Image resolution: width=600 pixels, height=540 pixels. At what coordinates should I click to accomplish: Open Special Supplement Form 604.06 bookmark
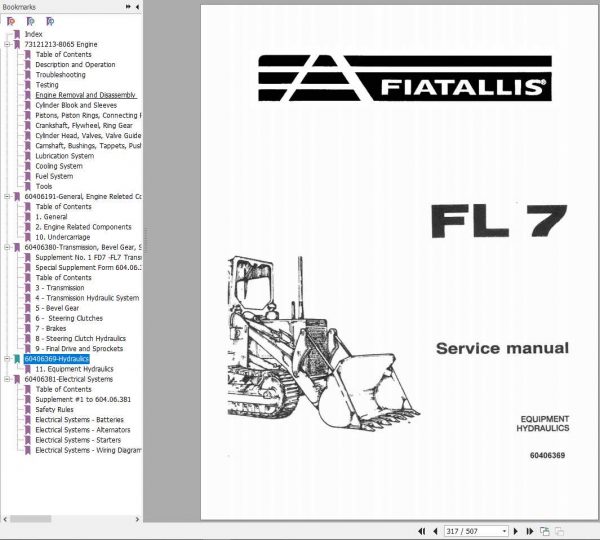88,268
